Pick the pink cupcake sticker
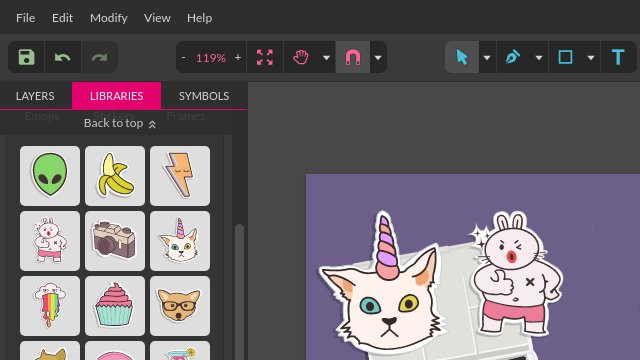This screenshot has height=360, width=640. [115, 306]
